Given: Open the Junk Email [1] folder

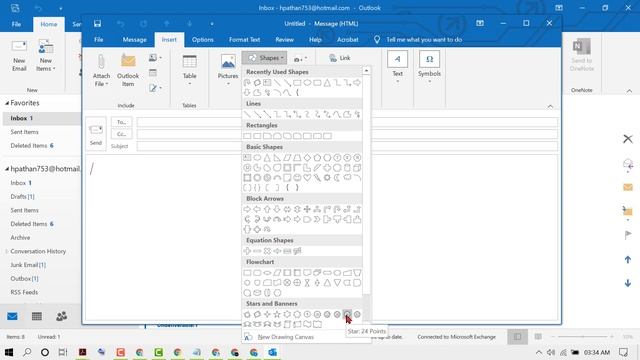Looking at the screenshot, I should point(28,265).
